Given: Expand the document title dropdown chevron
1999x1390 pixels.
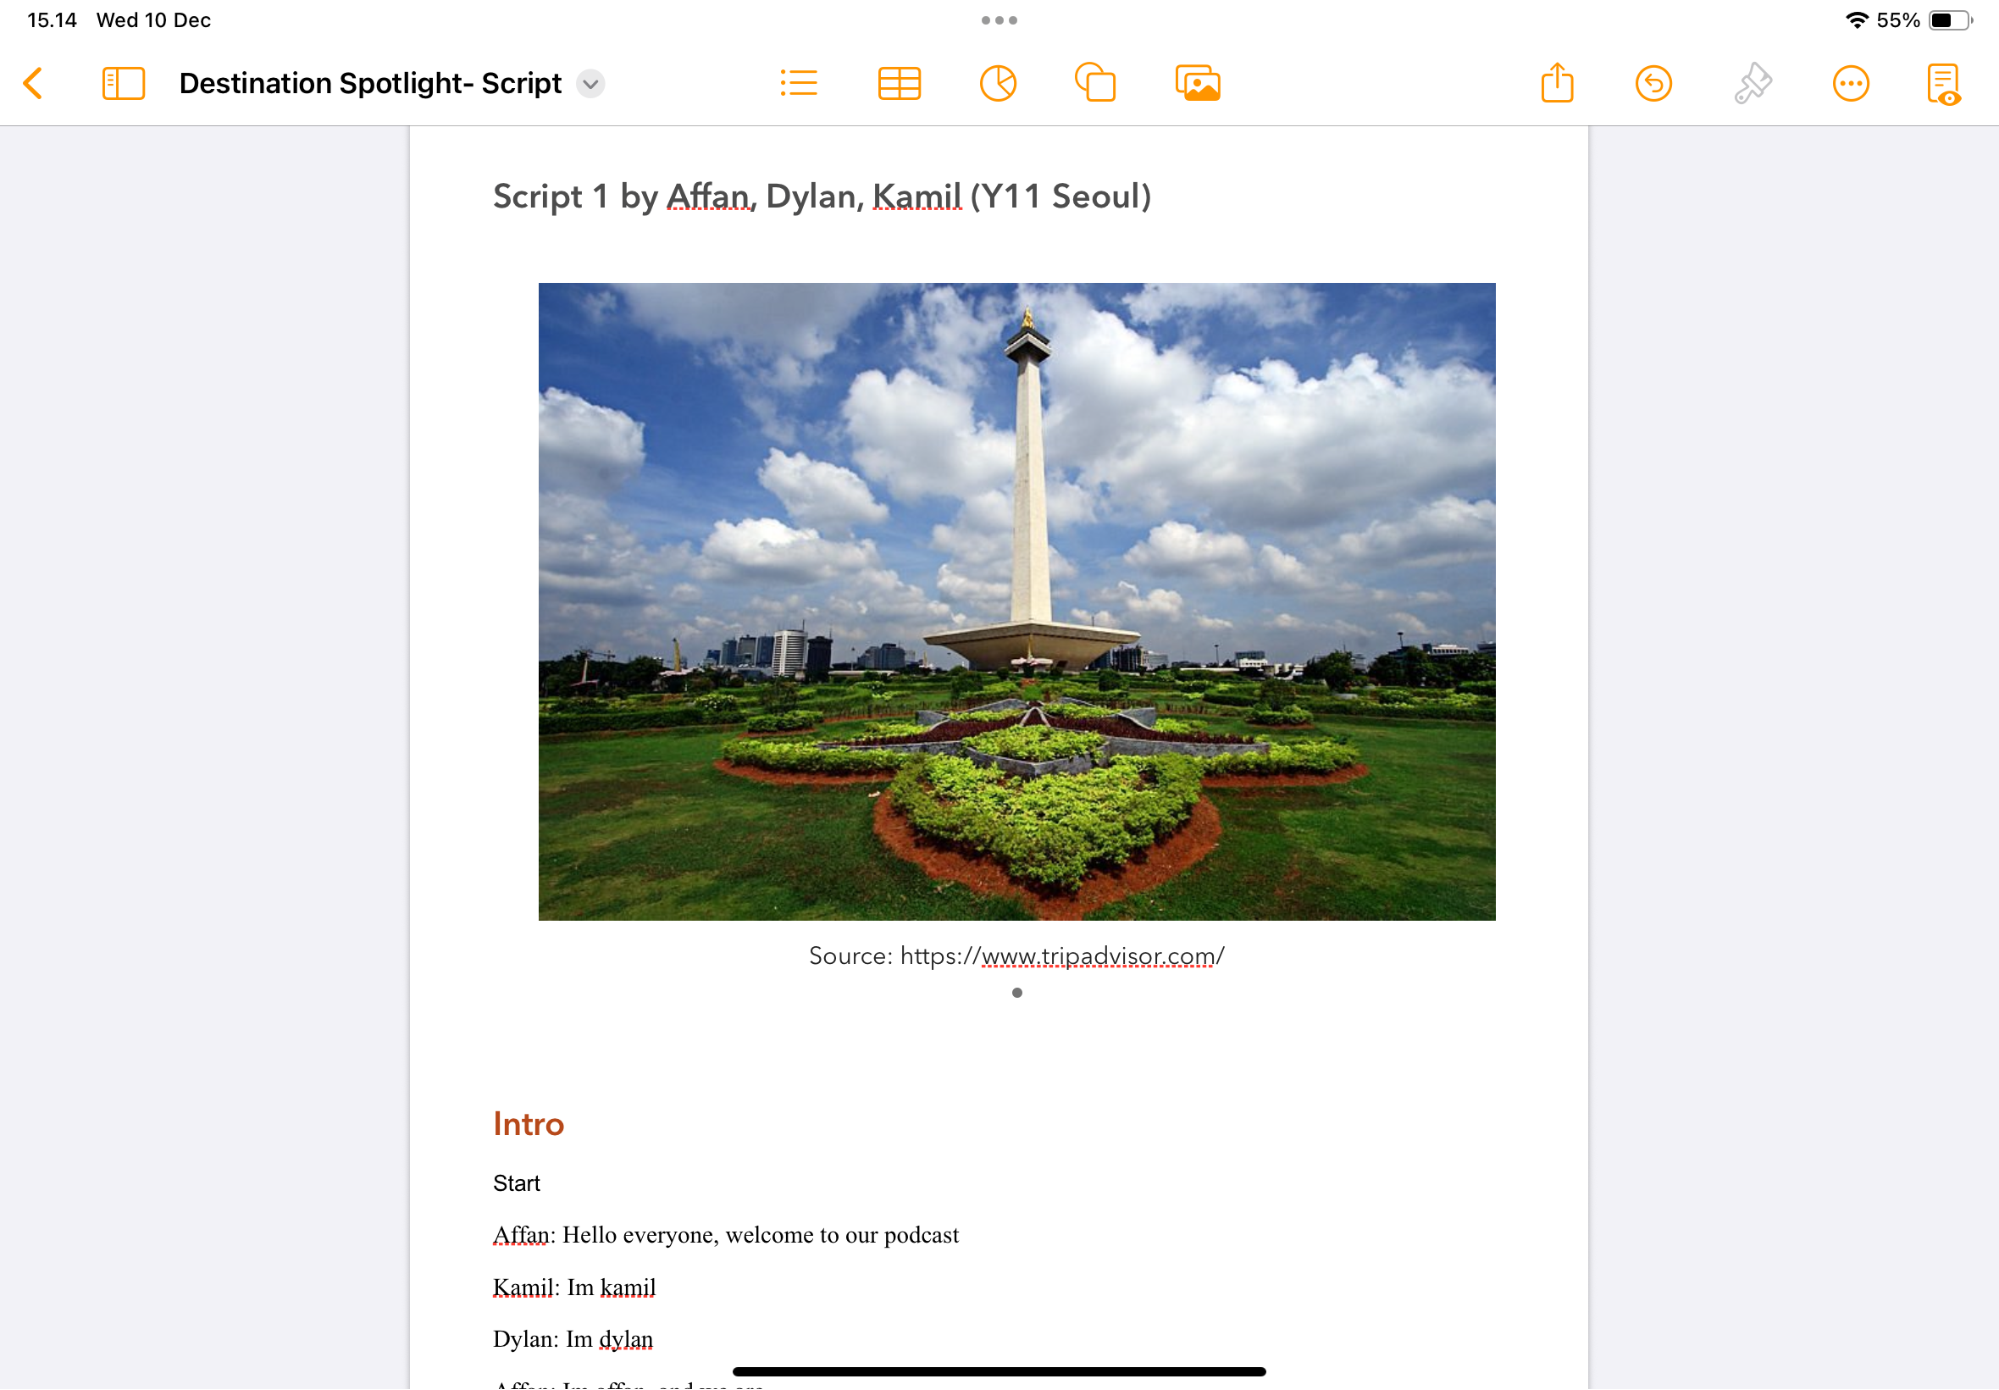Looking at the screenshot, I should click(591, 84).
